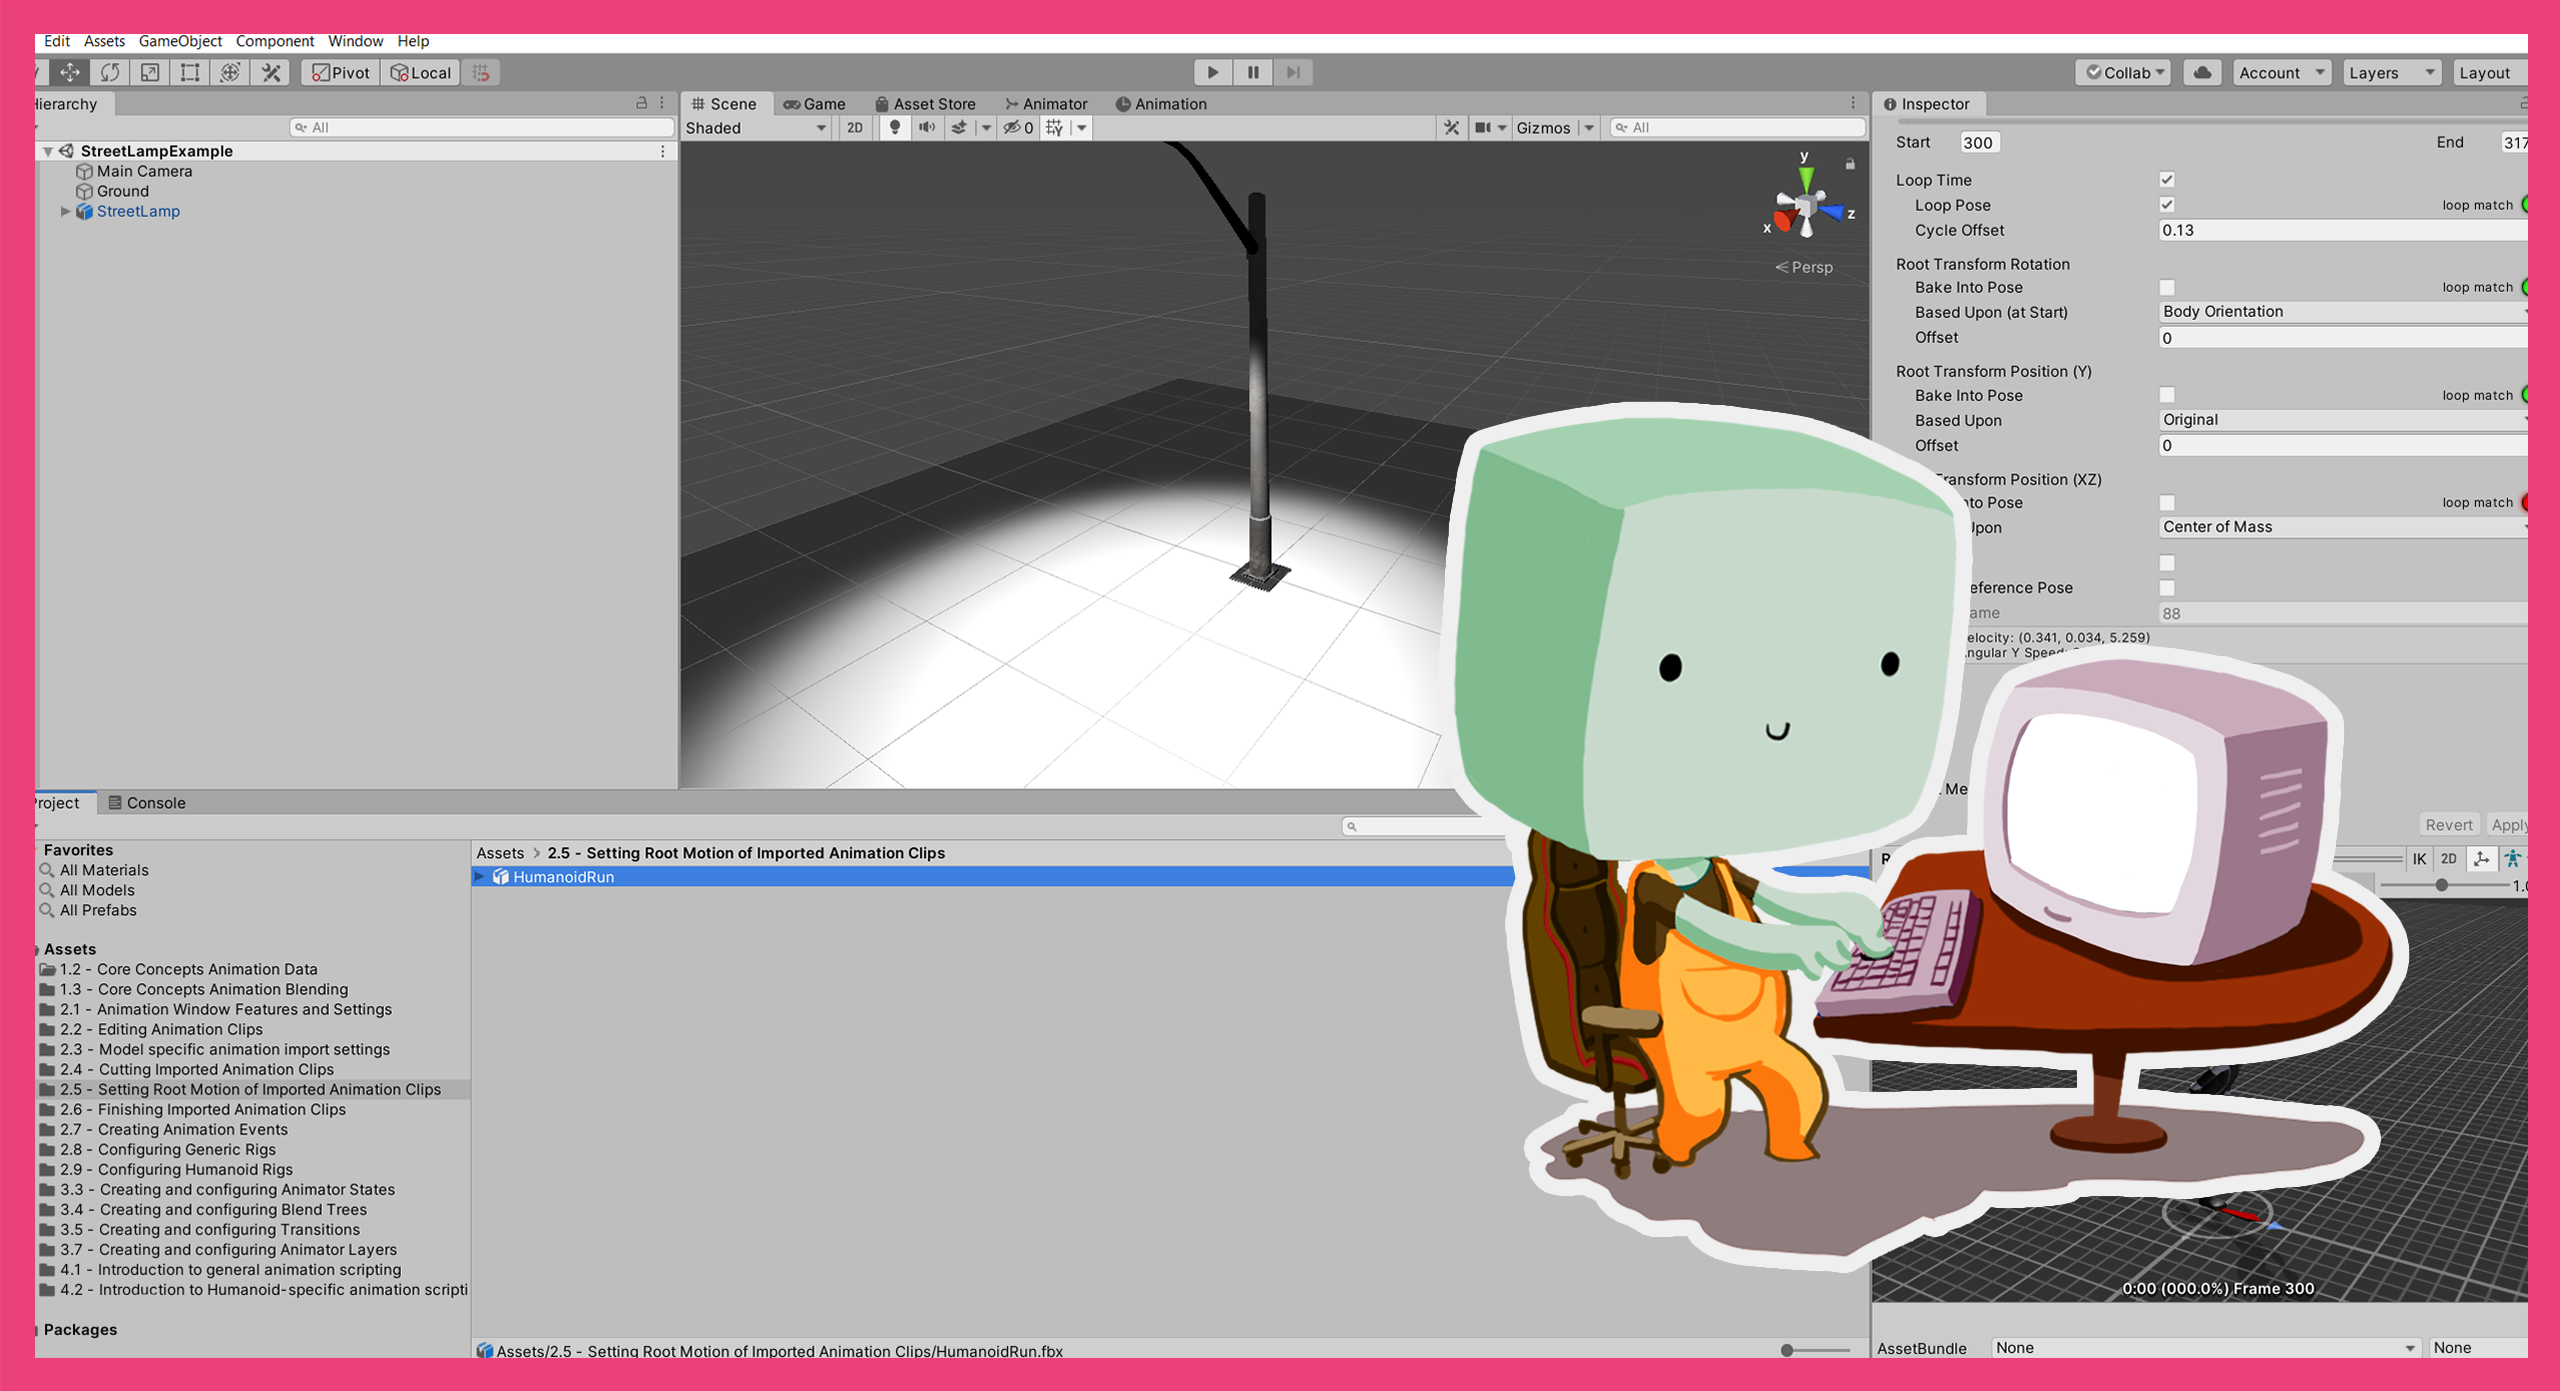Click the Hierarchy panel lock icon
Screen dimensions: 2560x1391
click(641, 103)
